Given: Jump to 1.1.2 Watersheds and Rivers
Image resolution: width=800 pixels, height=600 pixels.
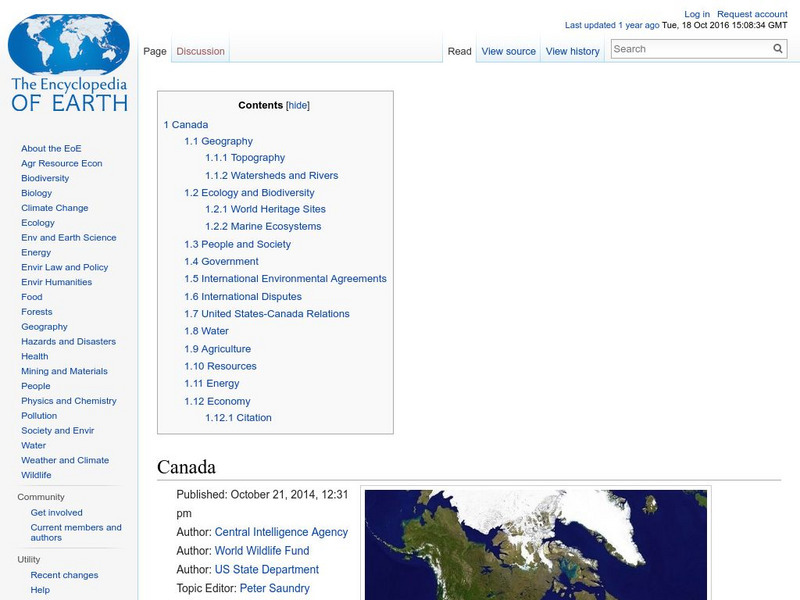Looking at the screenshot, I should click(271, 176).
